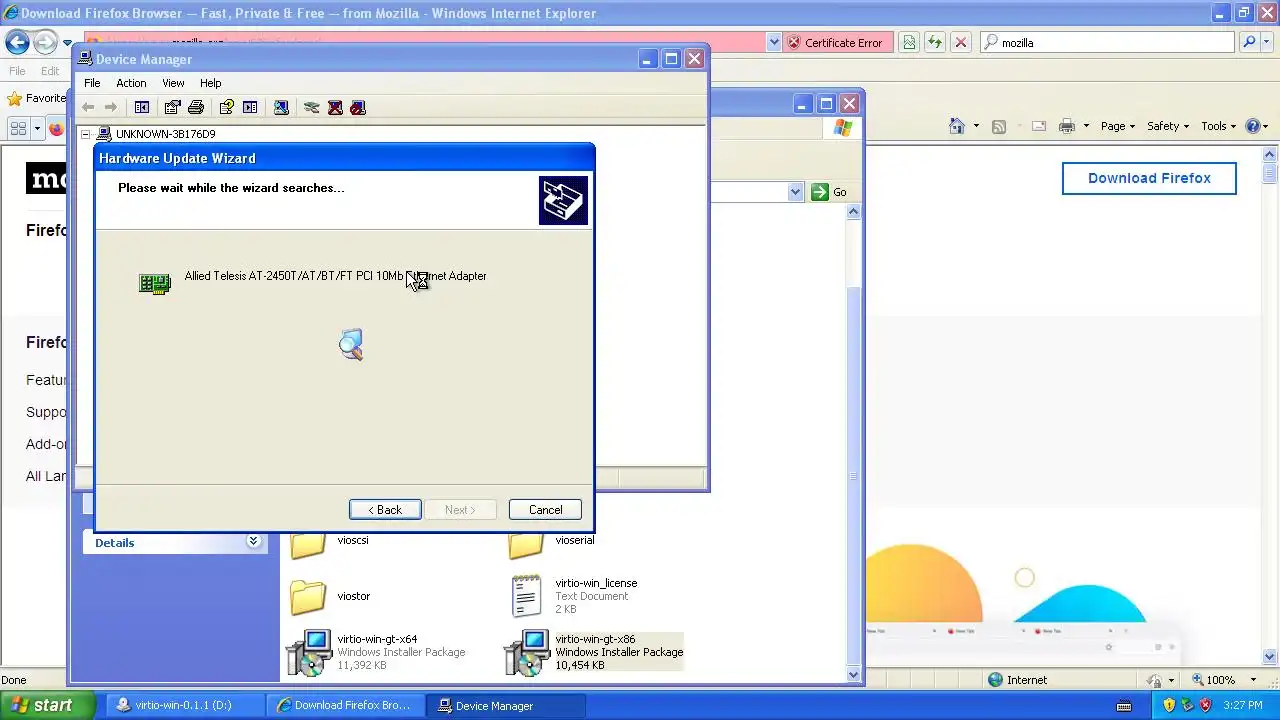
Task: Click the Back button in Hardware Update Wizard
Action: tap(385, 510)
